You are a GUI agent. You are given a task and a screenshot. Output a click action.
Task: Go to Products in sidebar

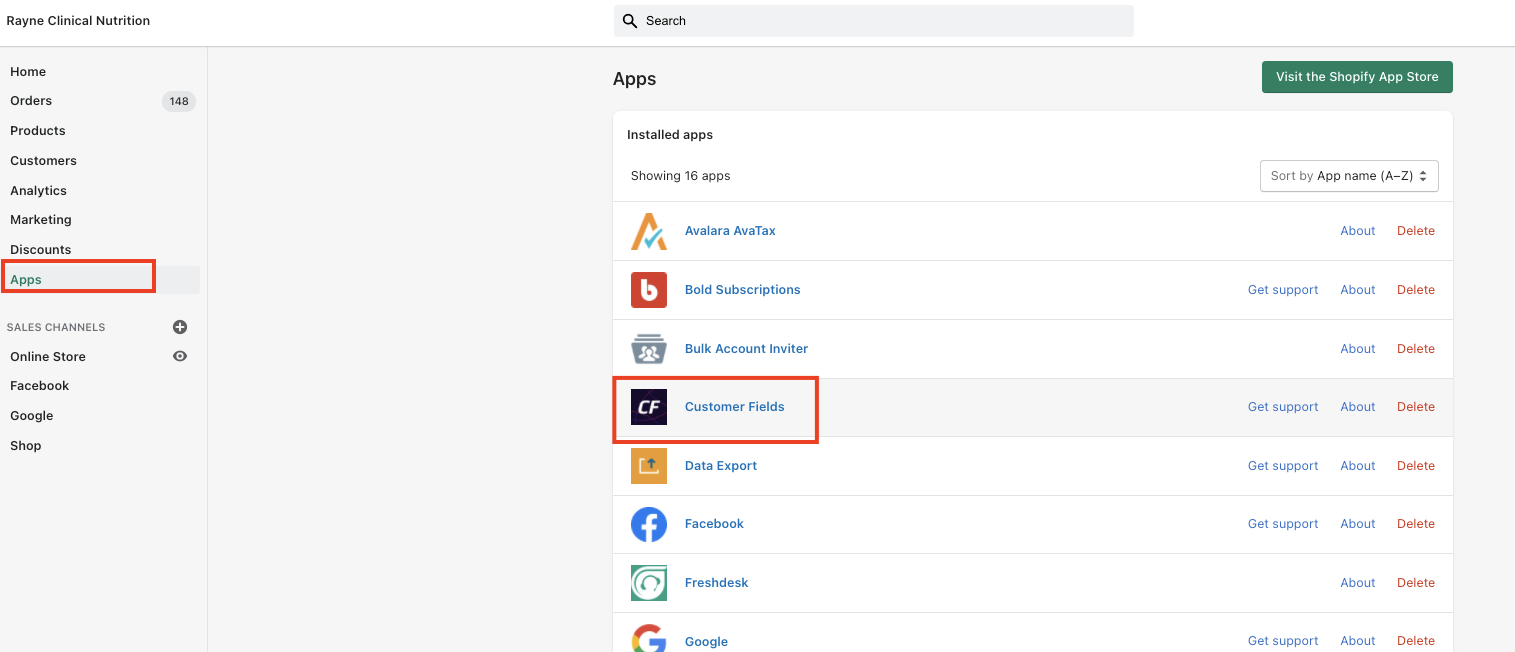38,131
